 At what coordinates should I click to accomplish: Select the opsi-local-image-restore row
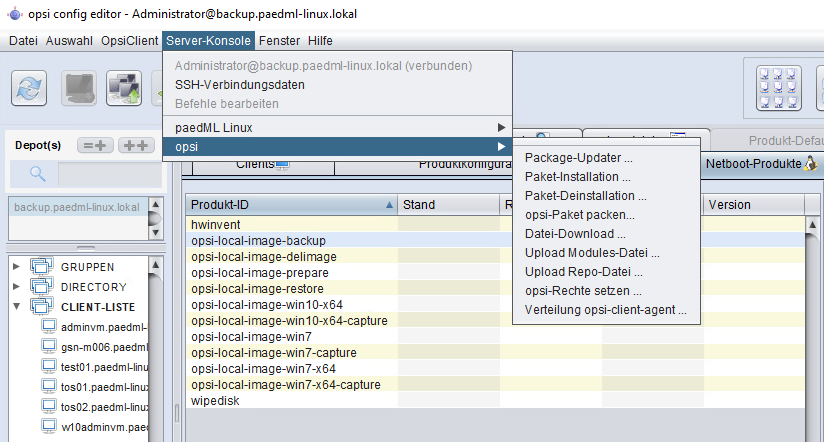point(495,289)
